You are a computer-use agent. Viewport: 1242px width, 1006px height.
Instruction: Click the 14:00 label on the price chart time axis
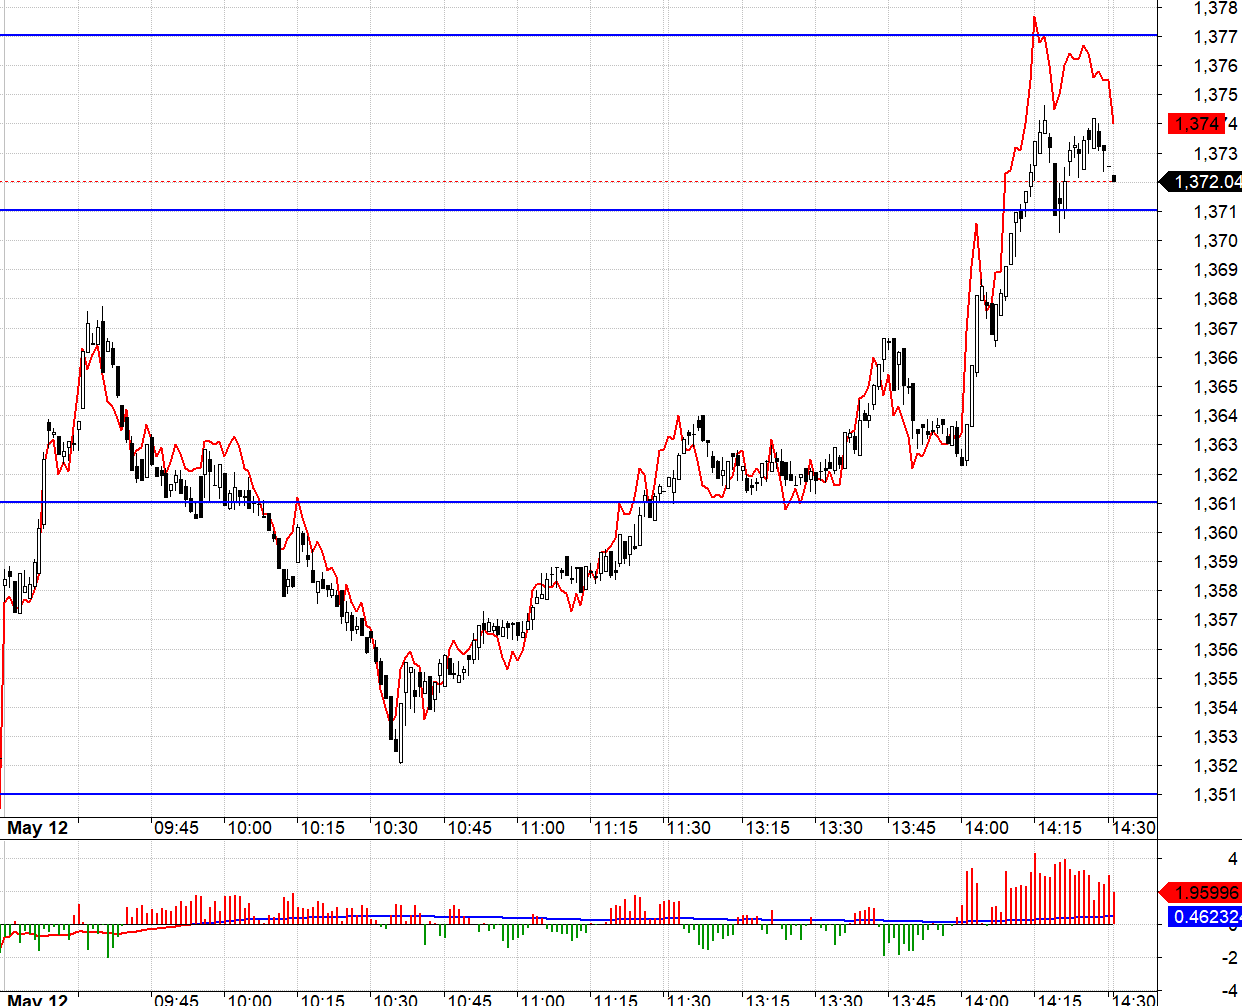coord(986,828)
